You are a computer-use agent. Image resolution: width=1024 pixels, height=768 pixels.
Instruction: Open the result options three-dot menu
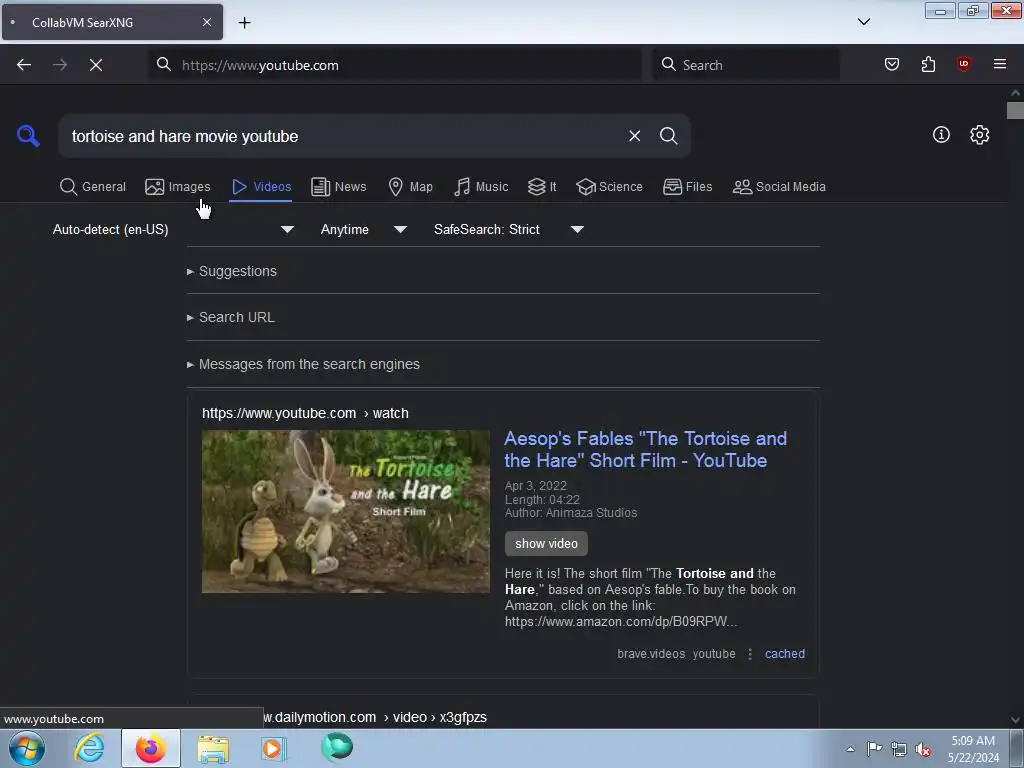click(x=750, y=654)
